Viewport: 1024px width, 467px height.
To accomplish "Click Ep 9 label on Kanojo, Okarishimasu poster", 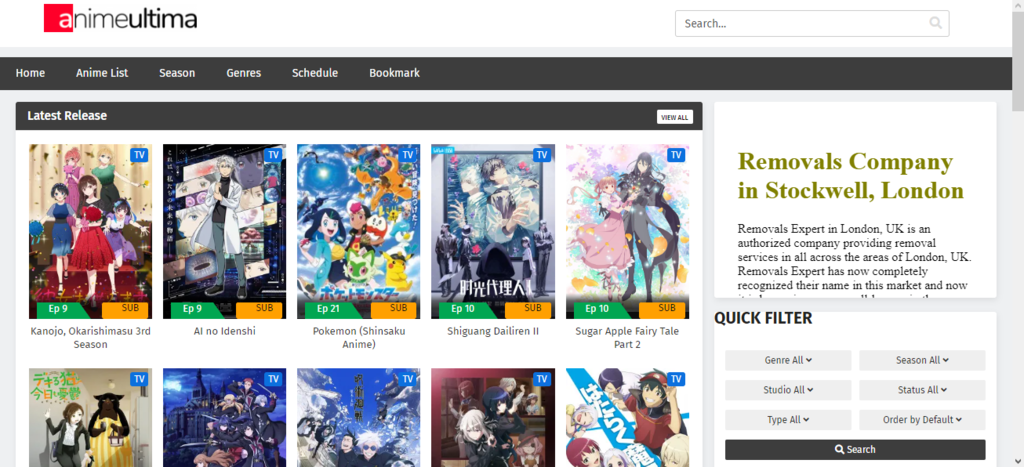I will coord(58,309).
